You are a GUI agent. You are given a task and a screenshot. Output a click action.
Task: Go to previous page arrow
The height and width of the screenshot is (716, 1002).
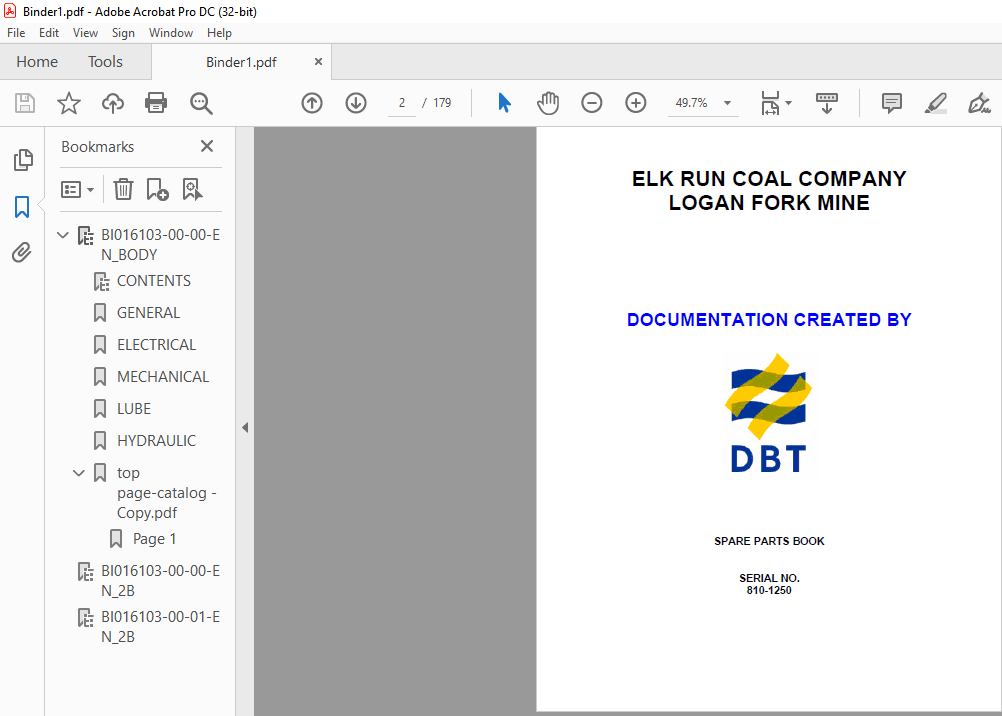pyautogui.click(x=312, y=103)
